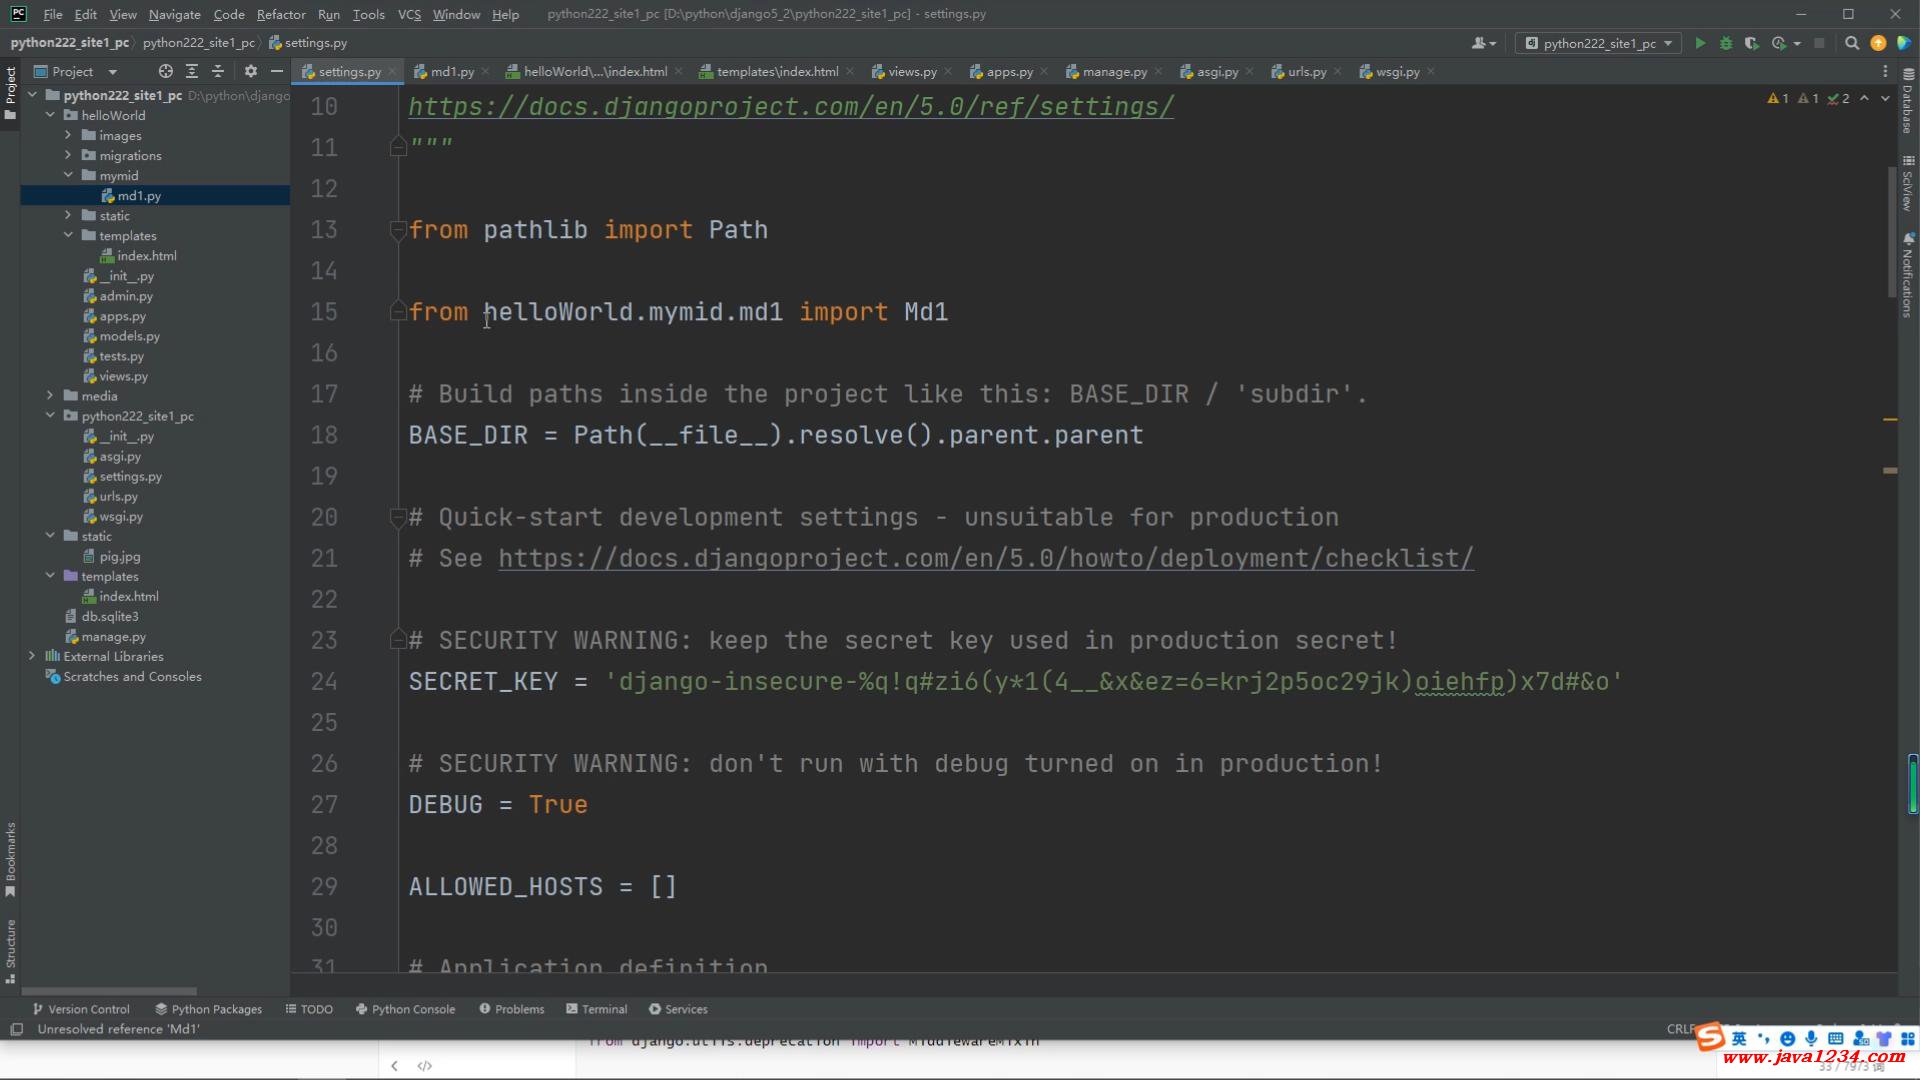
Task: Open Python Packages tool window
Action: (208, 1009)
